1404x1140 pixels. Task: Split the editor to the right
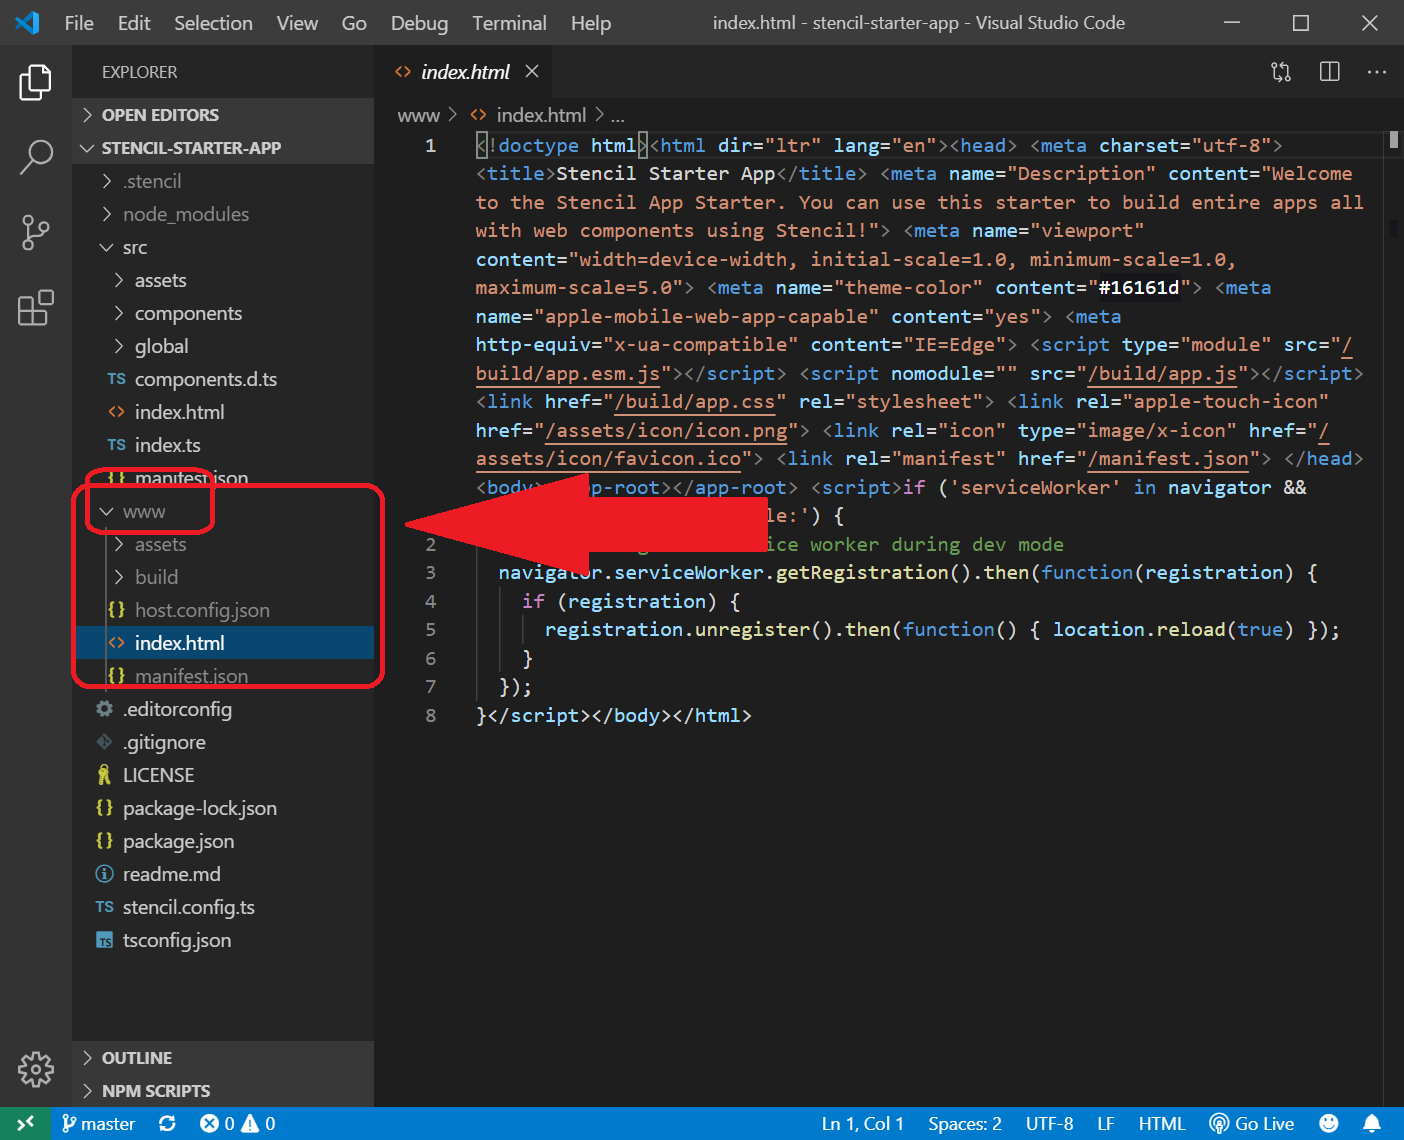click(1329, 72)
